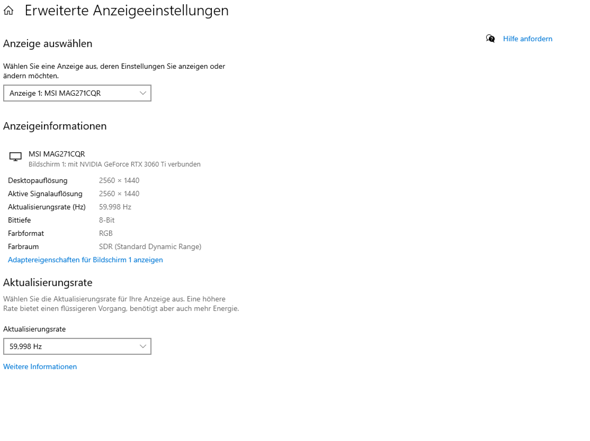Image resolution: width=590 pixels, height=441 pixels.
Task: Open the 59,998 Hz refresh rate dropdown
Action: pyautogui.click(x=77, y=346)
